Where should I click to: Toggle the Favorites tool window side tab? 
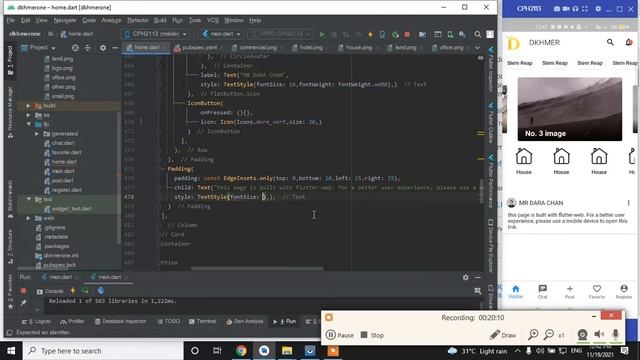pos(10,291)
